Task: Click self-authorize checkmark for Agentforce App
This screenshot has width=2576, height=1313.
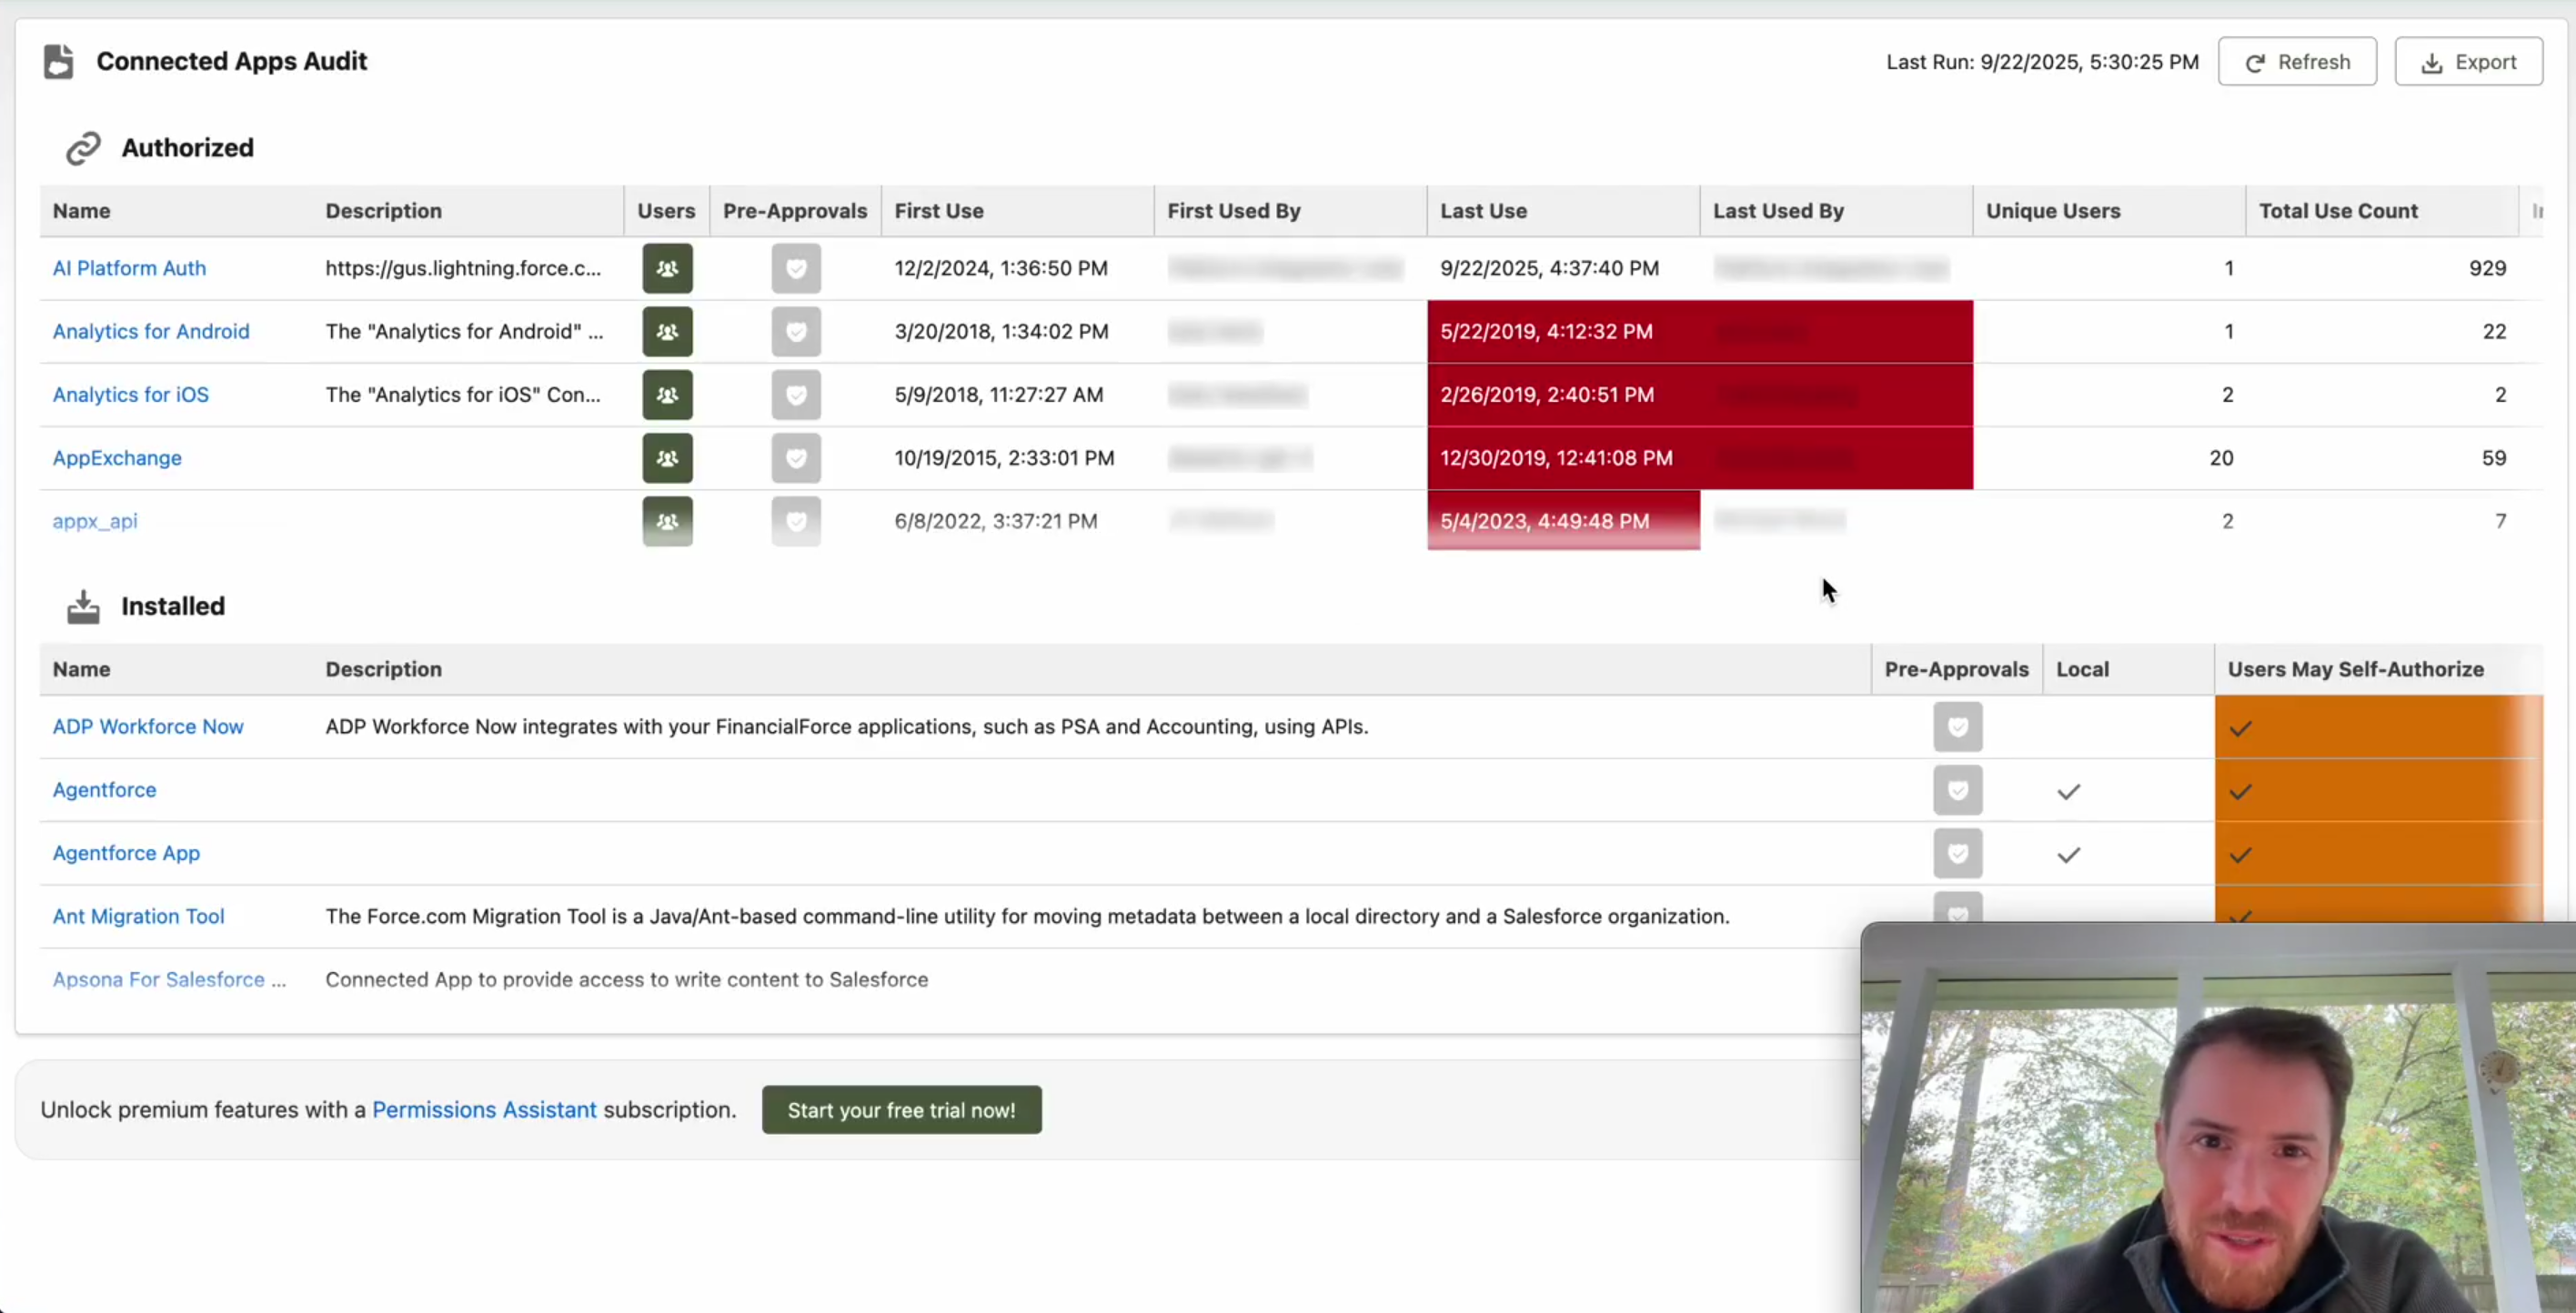Action: pos(2240,855)
